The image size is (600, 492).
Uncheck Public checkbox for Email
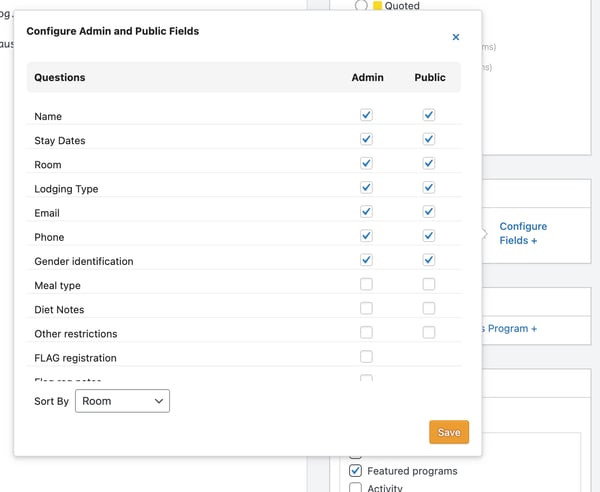[x=429, y=212]
